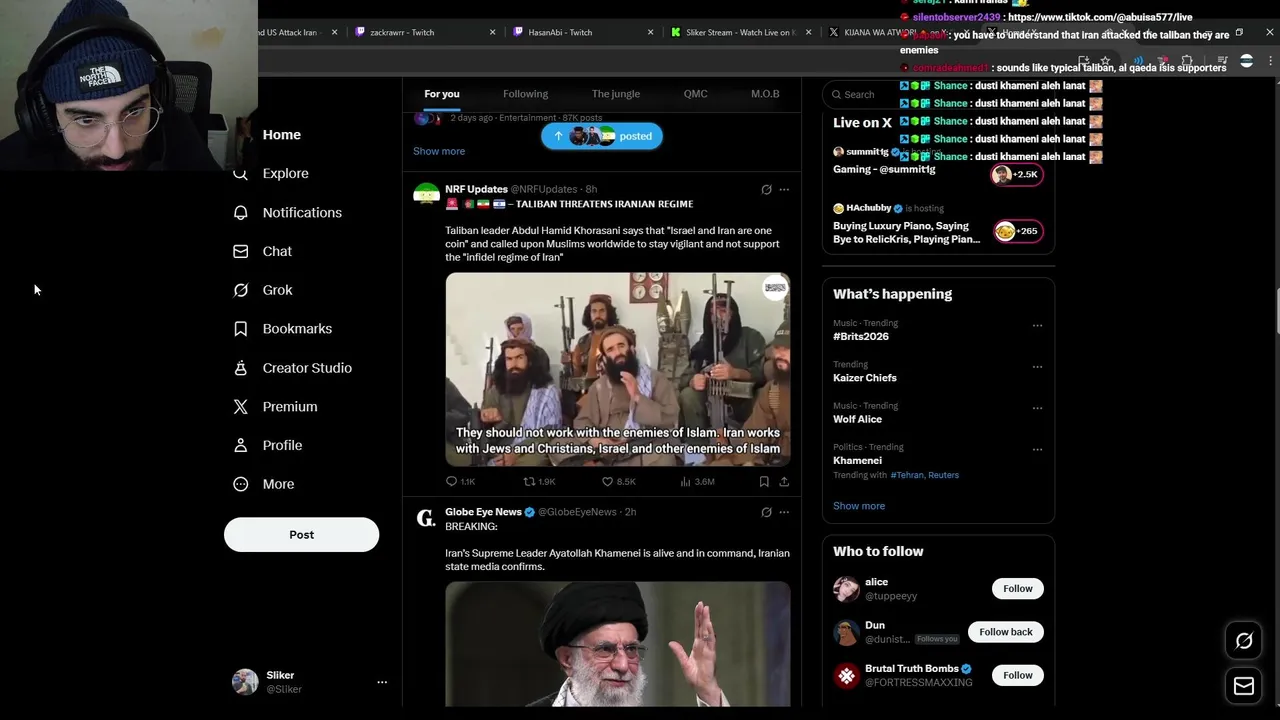Open summit1g Gaming live broadcast
The height and width of the screenshot is (720, 1280).
(938, 161)
